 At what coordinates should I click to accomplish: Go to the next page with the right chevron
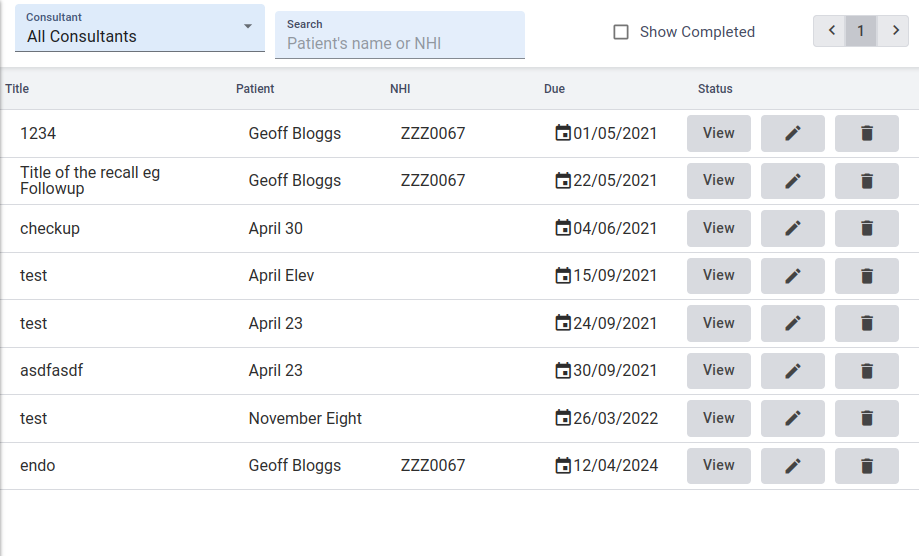pyautogui.click(x=894, y=31)
